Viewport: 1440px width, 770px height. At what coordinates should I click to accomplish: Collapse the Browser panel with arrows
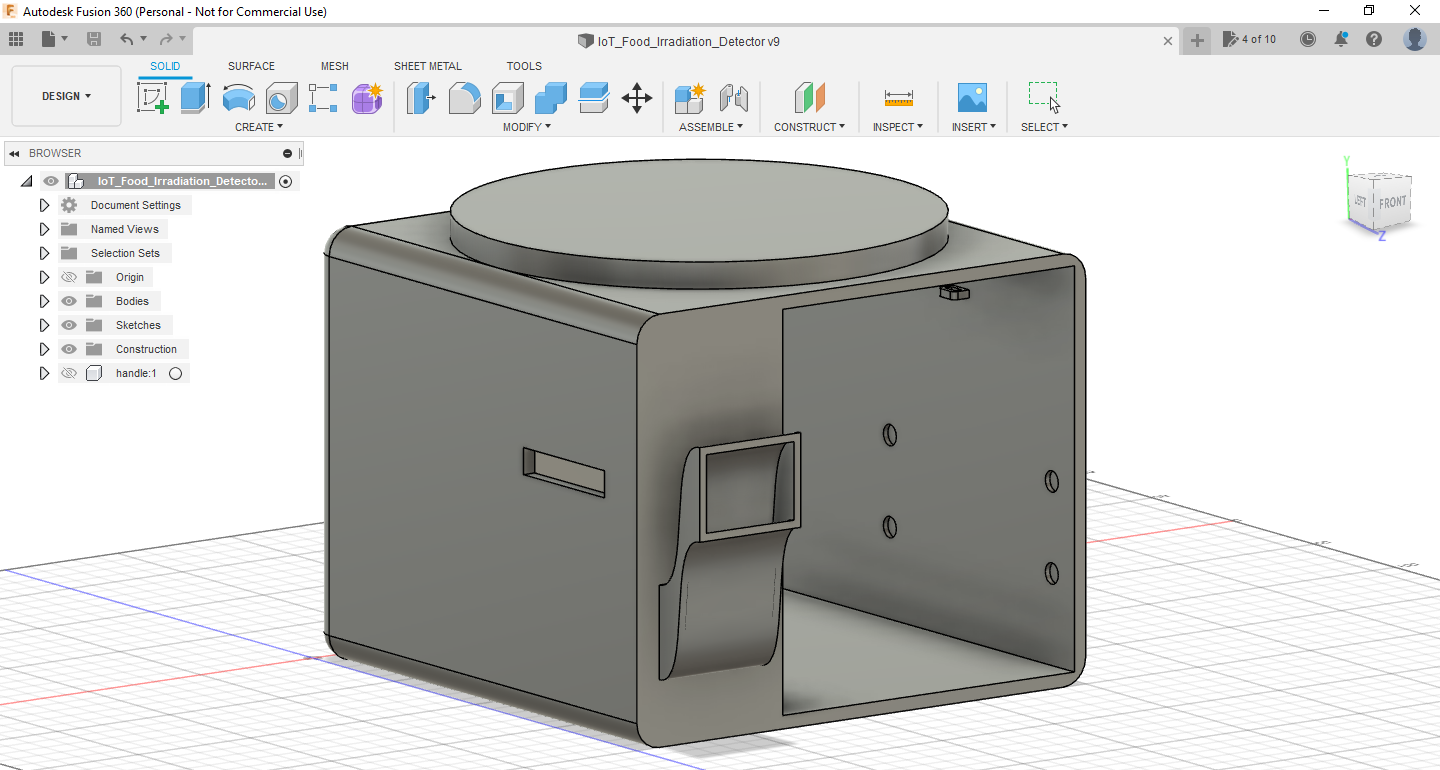coord(15,153)
